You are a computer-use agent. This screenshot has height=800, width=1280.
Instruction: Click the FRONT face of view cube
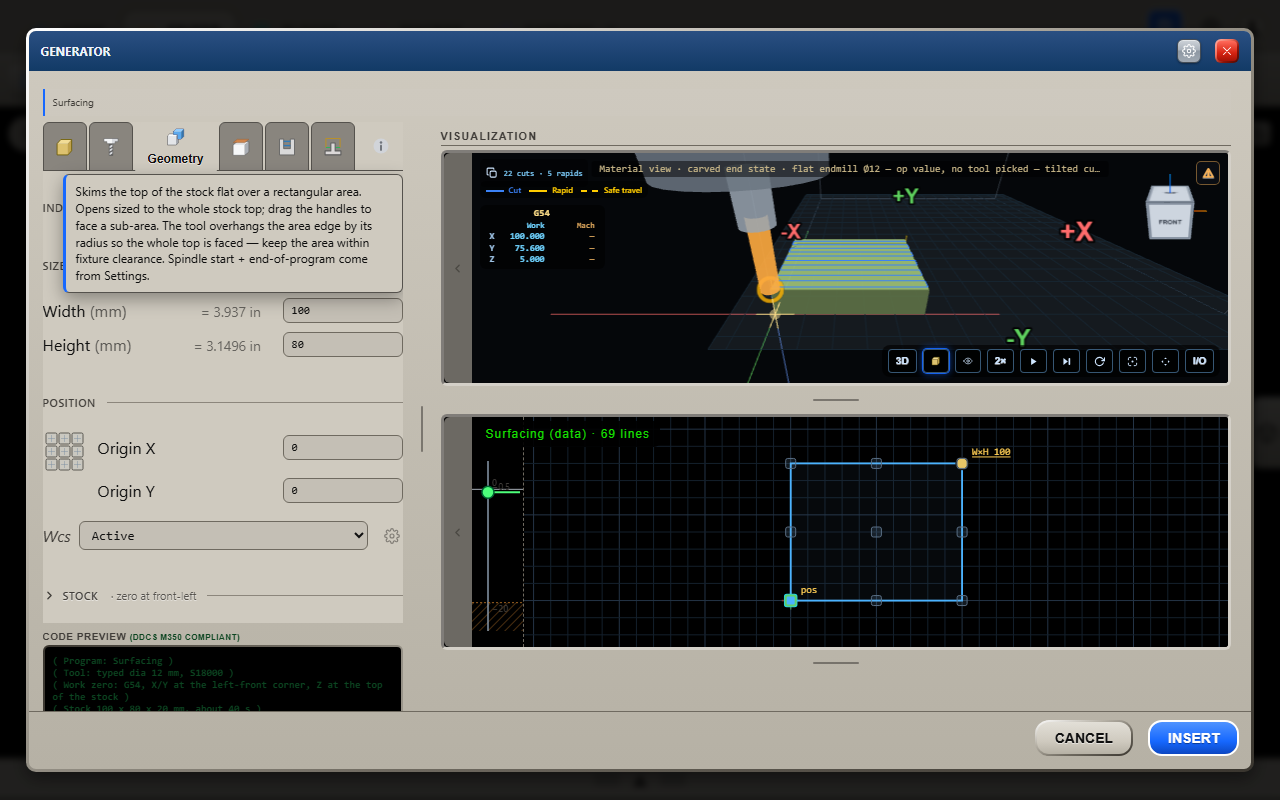pos(1170,221)
